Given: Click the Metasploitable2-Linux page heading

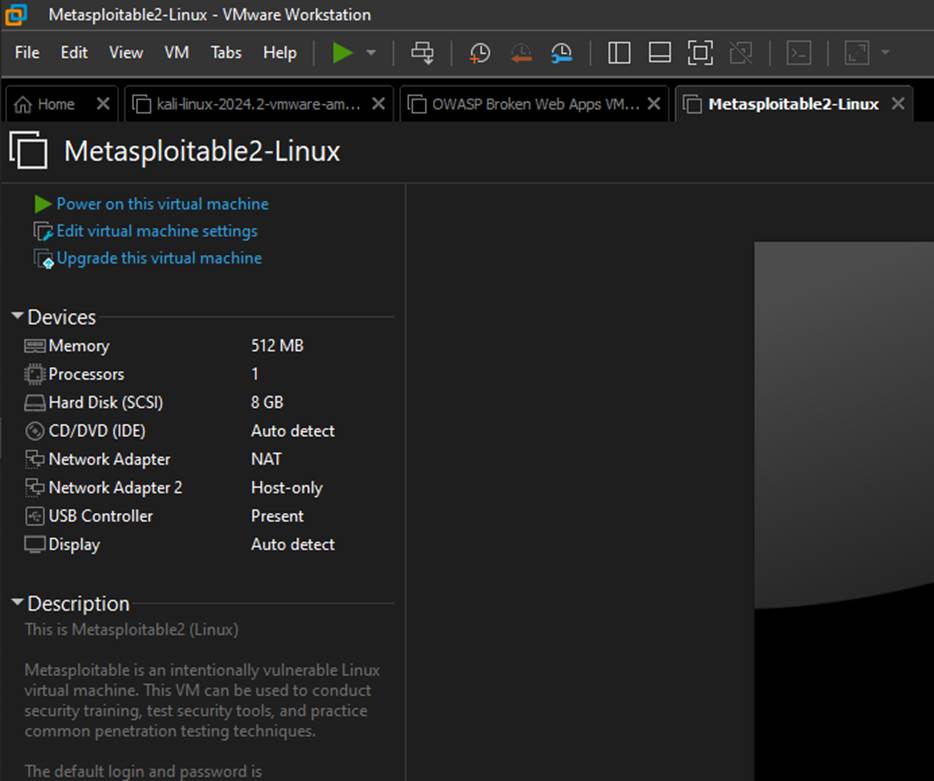Looking at the screenshot, I should 202,151.
